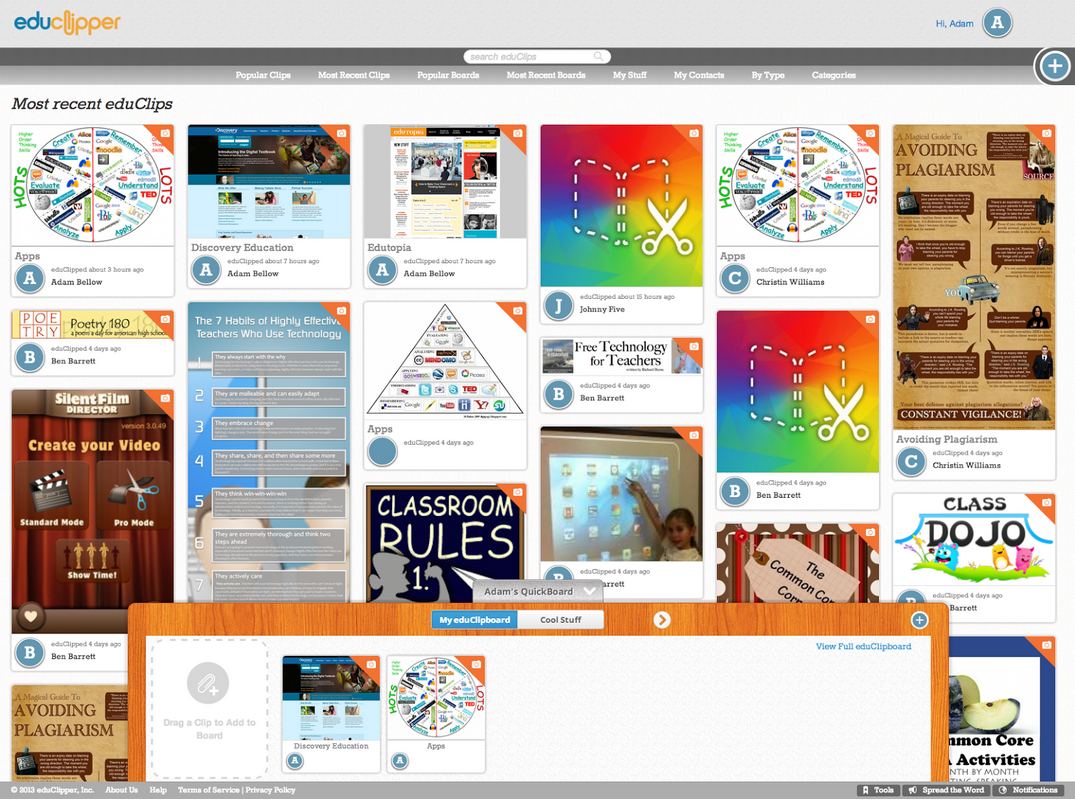Open the By Type menu
The image size is (1075, 800).
pyautogui.click(x=768, y=75)
